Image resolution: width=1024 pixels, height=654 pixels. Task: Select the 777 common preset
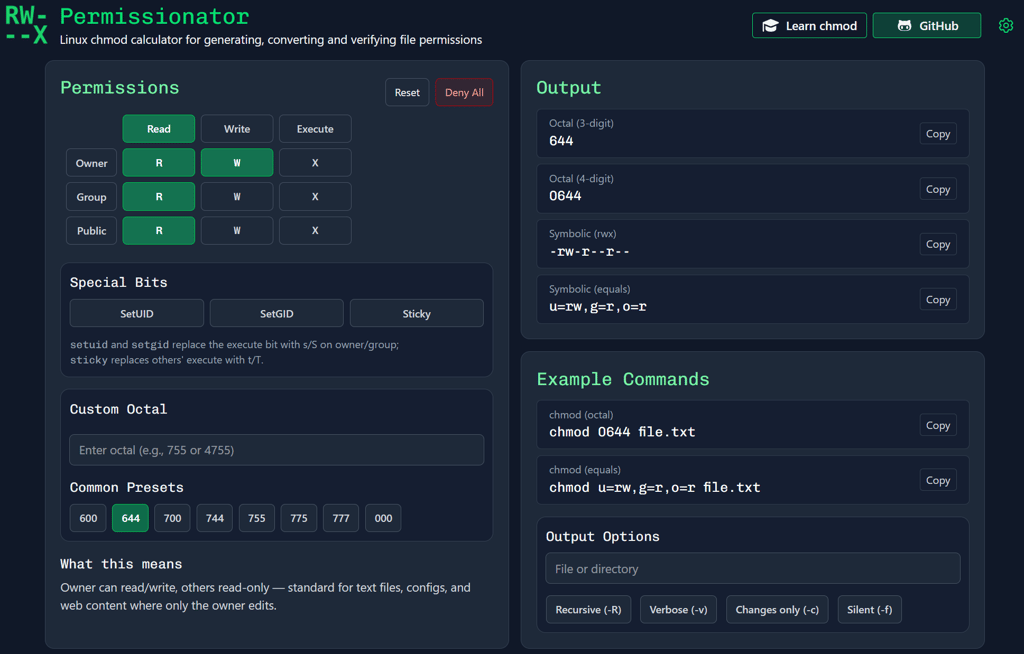tap(340, 518)
